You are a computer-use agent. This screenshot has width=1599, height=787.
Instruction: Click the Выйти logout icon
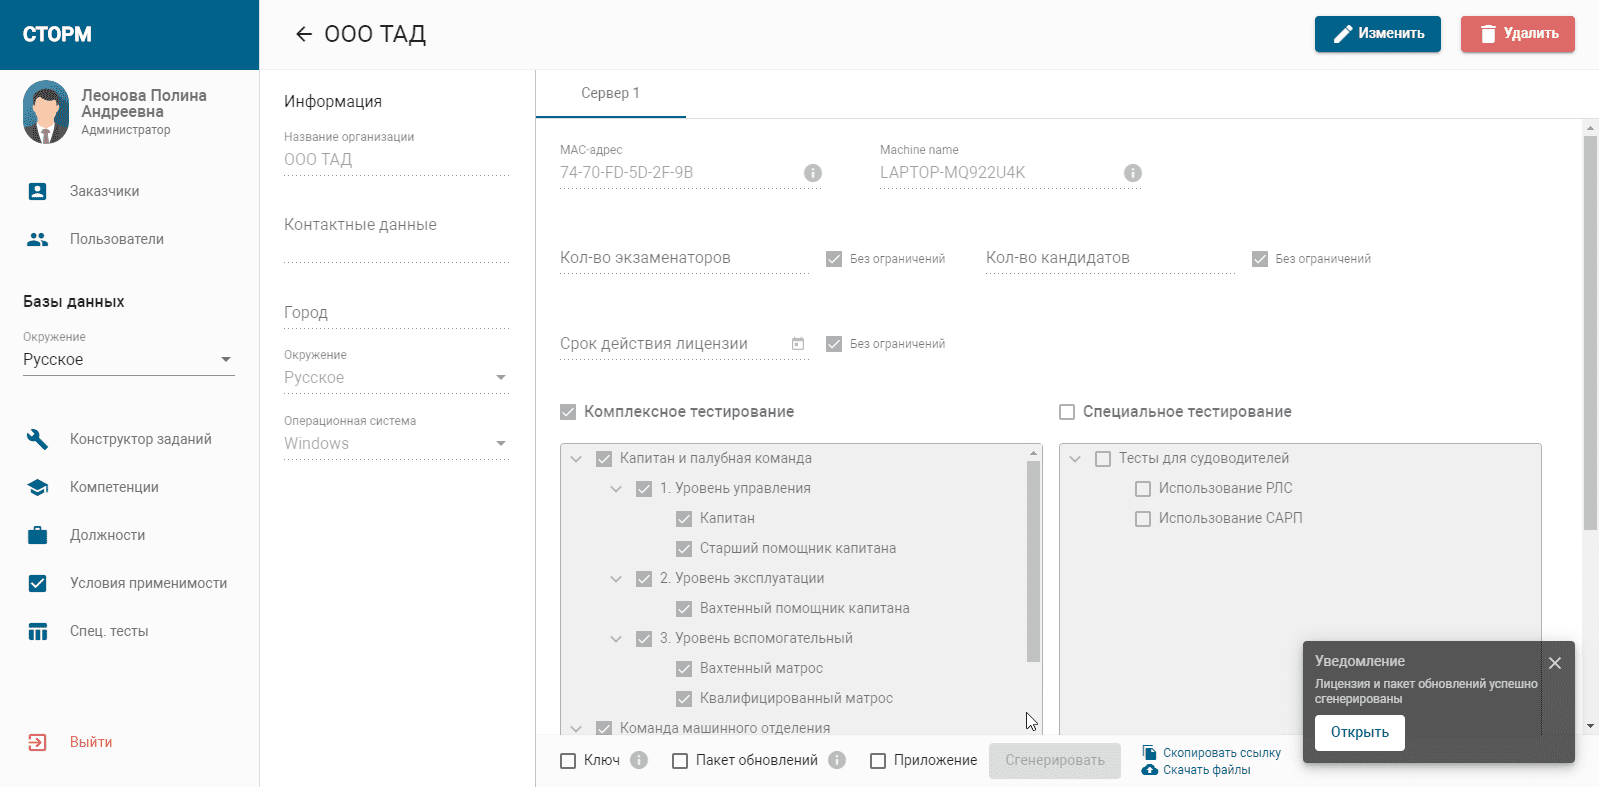(x=37, y=742)
